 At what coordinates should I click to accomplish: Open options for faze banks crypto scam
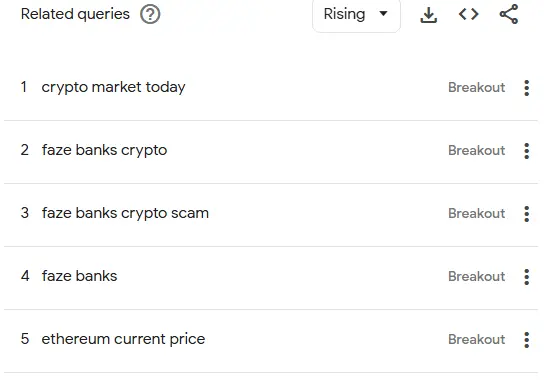pos(527,214)
